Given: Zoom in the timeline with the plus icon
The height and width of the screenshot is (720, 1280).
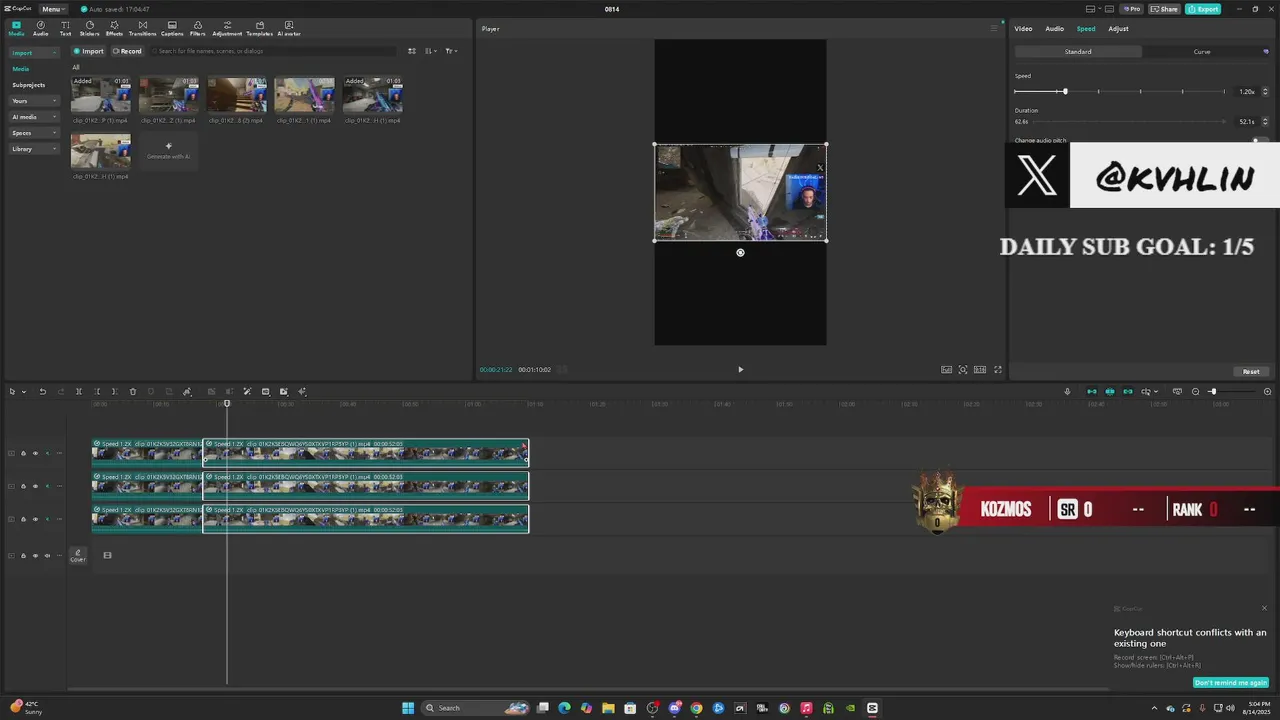Looking at the screenshot, I should pos(1268,392).
